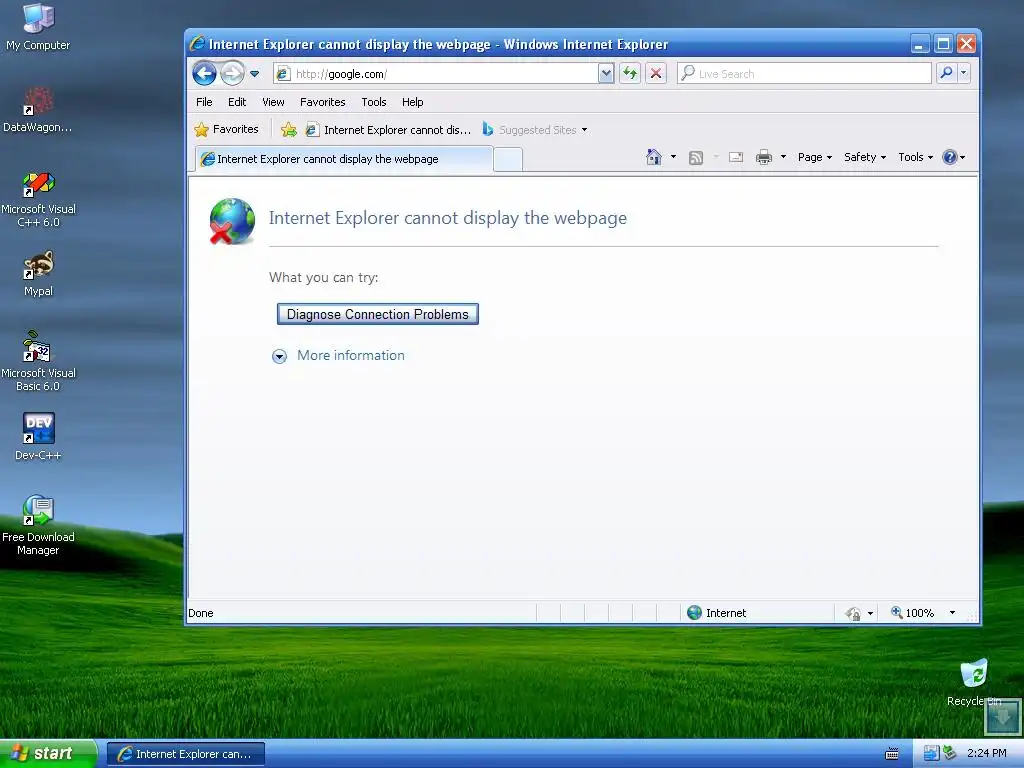Expand the address bar history dropdown
1024x768 pixels.
pyautogui.click(x=606, y=74)
